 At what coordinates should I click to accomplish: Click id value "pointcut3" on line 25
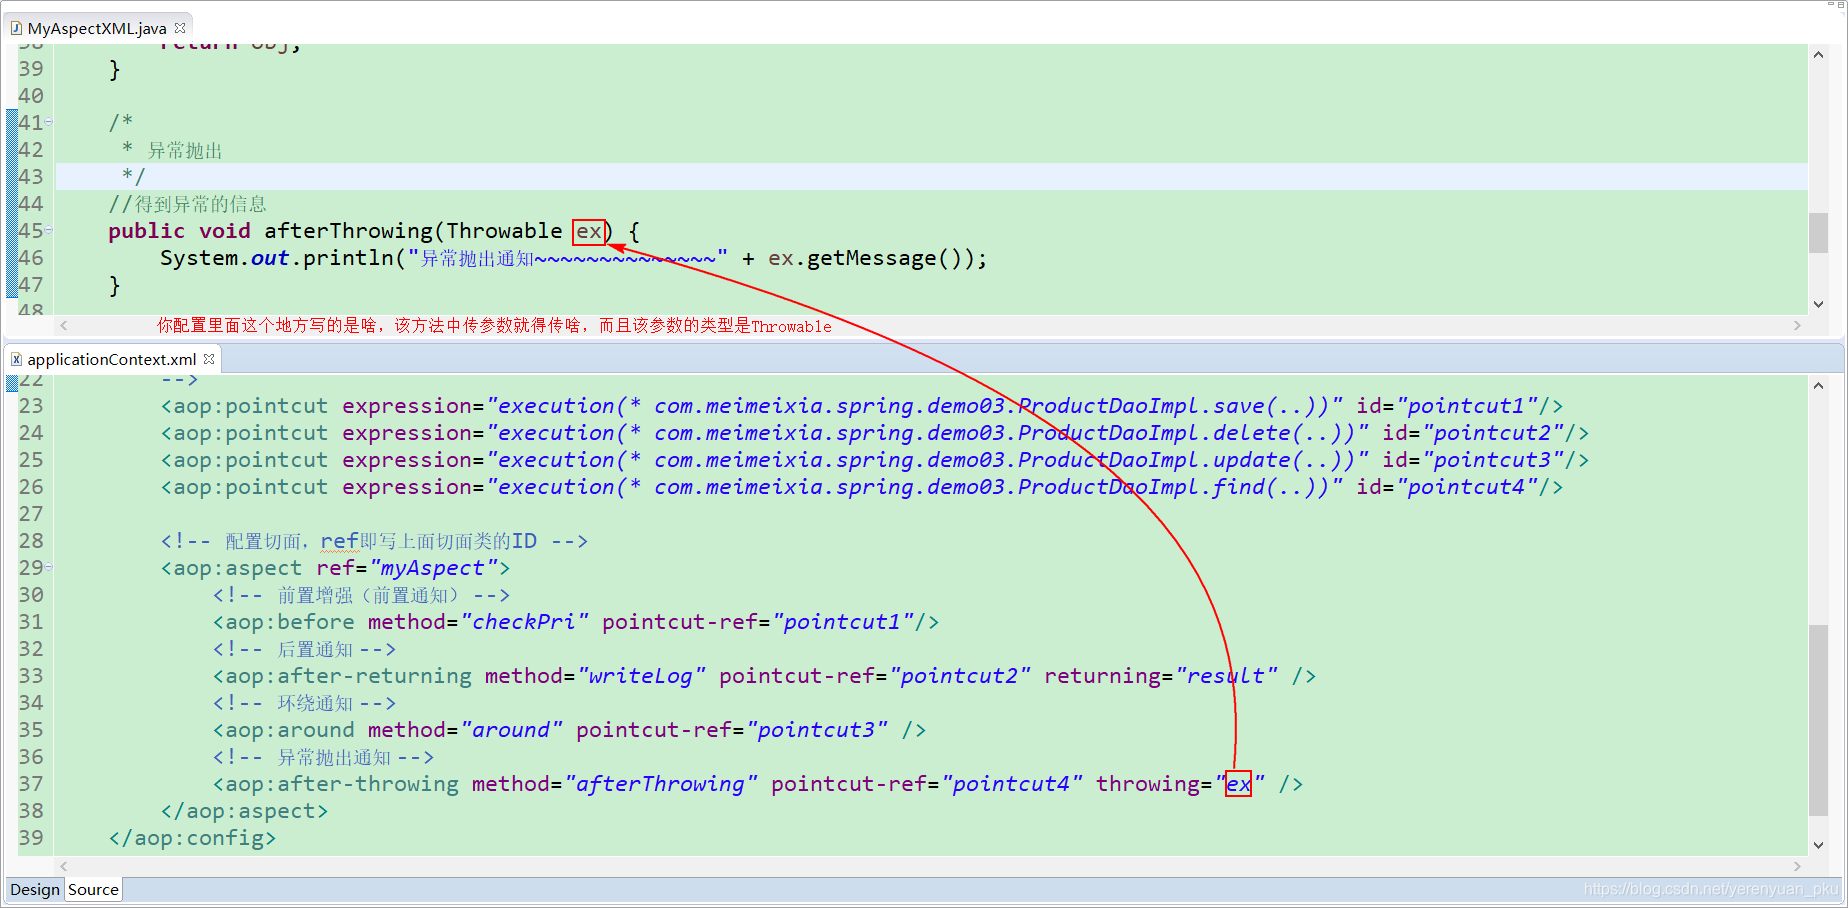pos(1492,460)
